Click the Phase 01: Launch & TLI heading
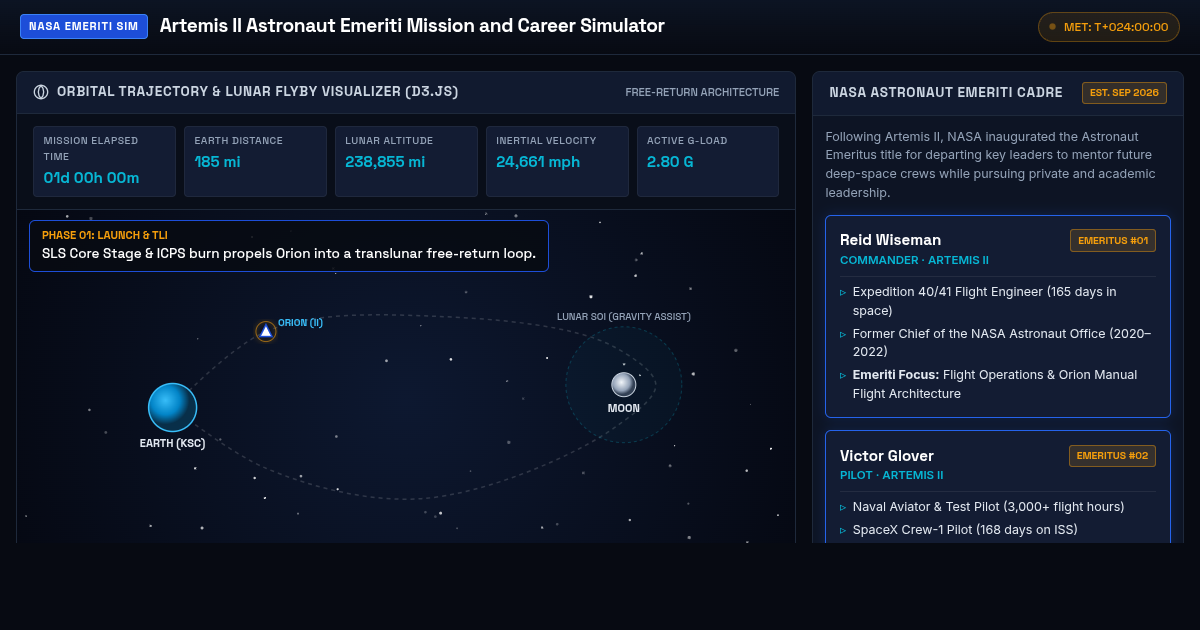 click(x=105, y=235)
